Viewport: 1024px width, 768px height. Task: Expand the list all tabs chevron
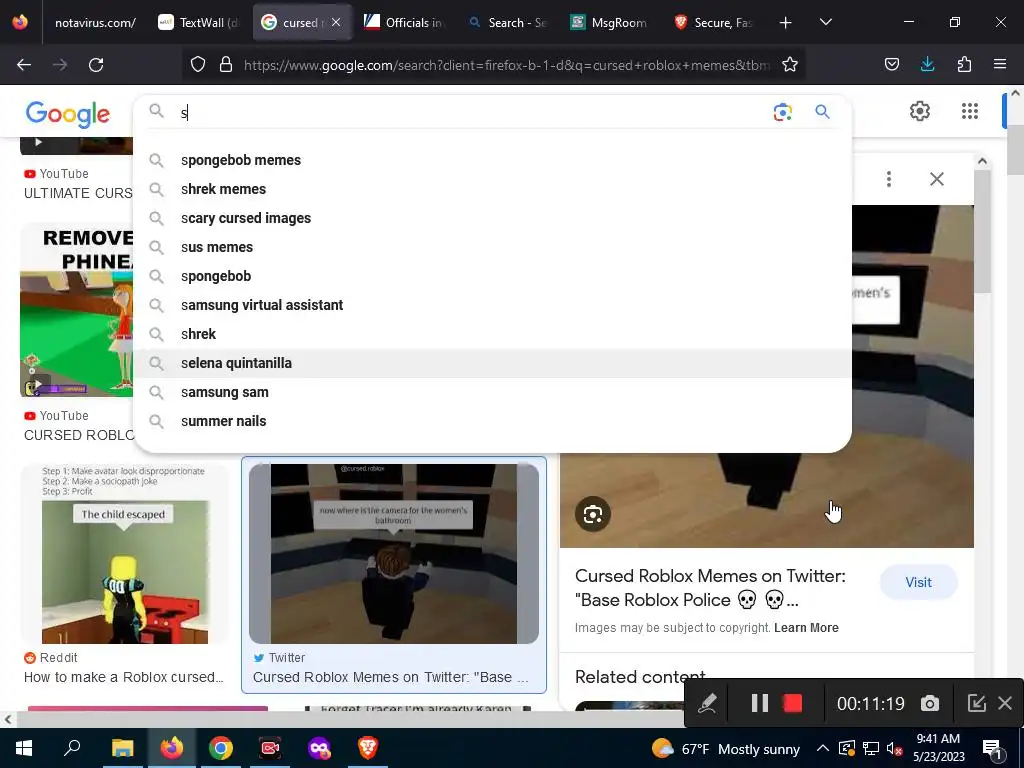click(825, 23)
